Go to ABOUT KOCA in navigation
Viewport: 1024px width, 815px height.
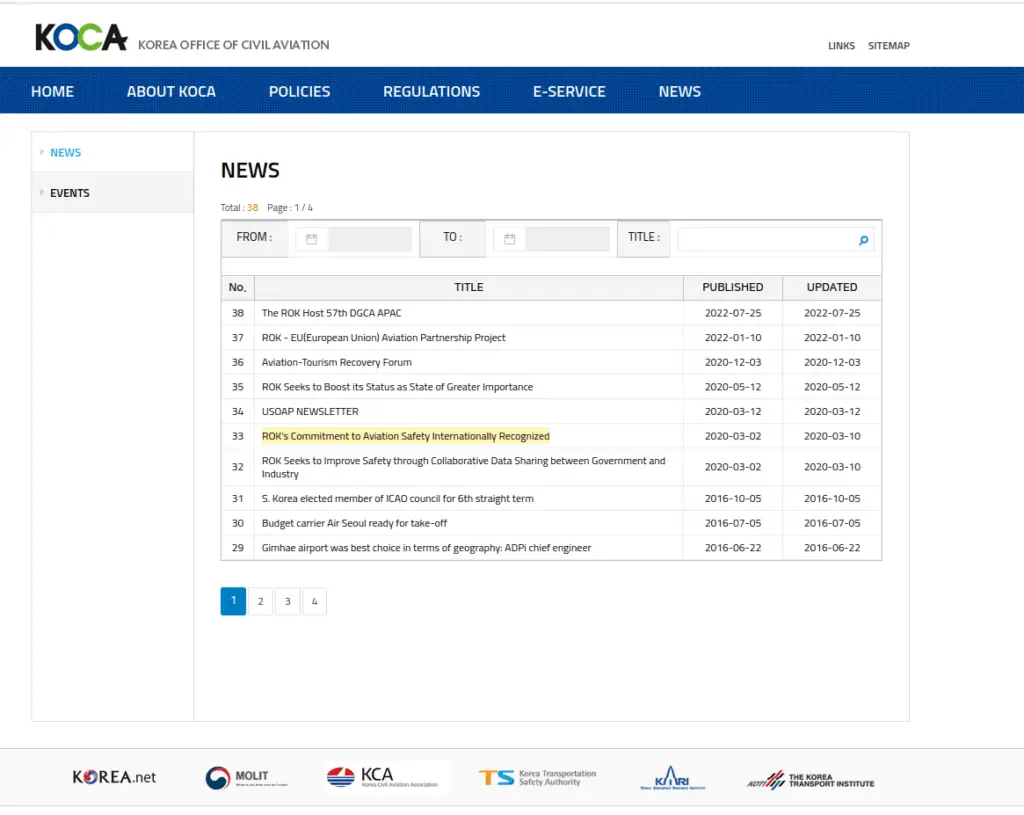[x=171, y=91]
